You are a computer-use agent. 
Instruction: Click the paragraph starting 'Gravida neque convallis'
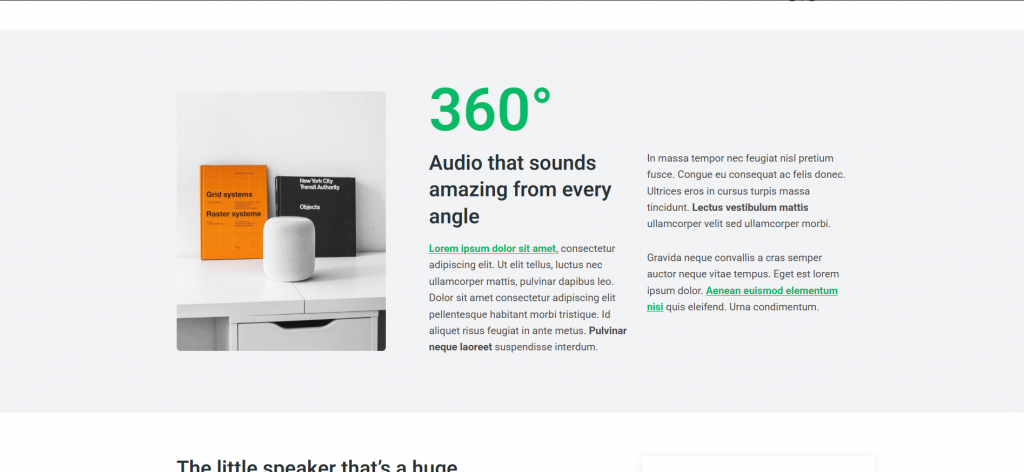click(743, 282)
